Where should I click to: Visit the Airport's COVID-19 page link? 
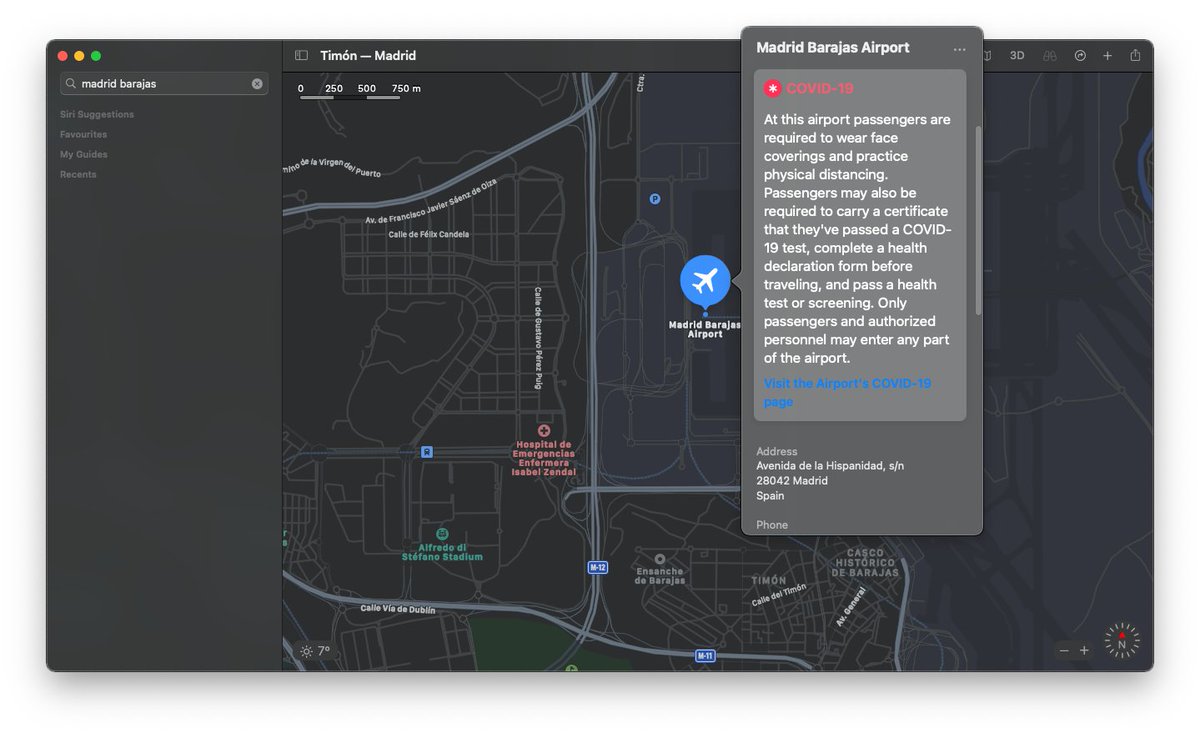[848, 393]
